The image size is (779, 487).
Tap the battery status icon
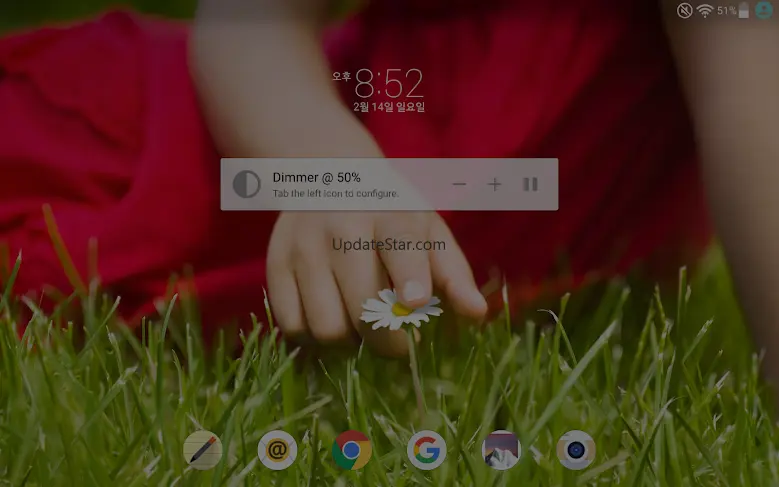(744, 10)
